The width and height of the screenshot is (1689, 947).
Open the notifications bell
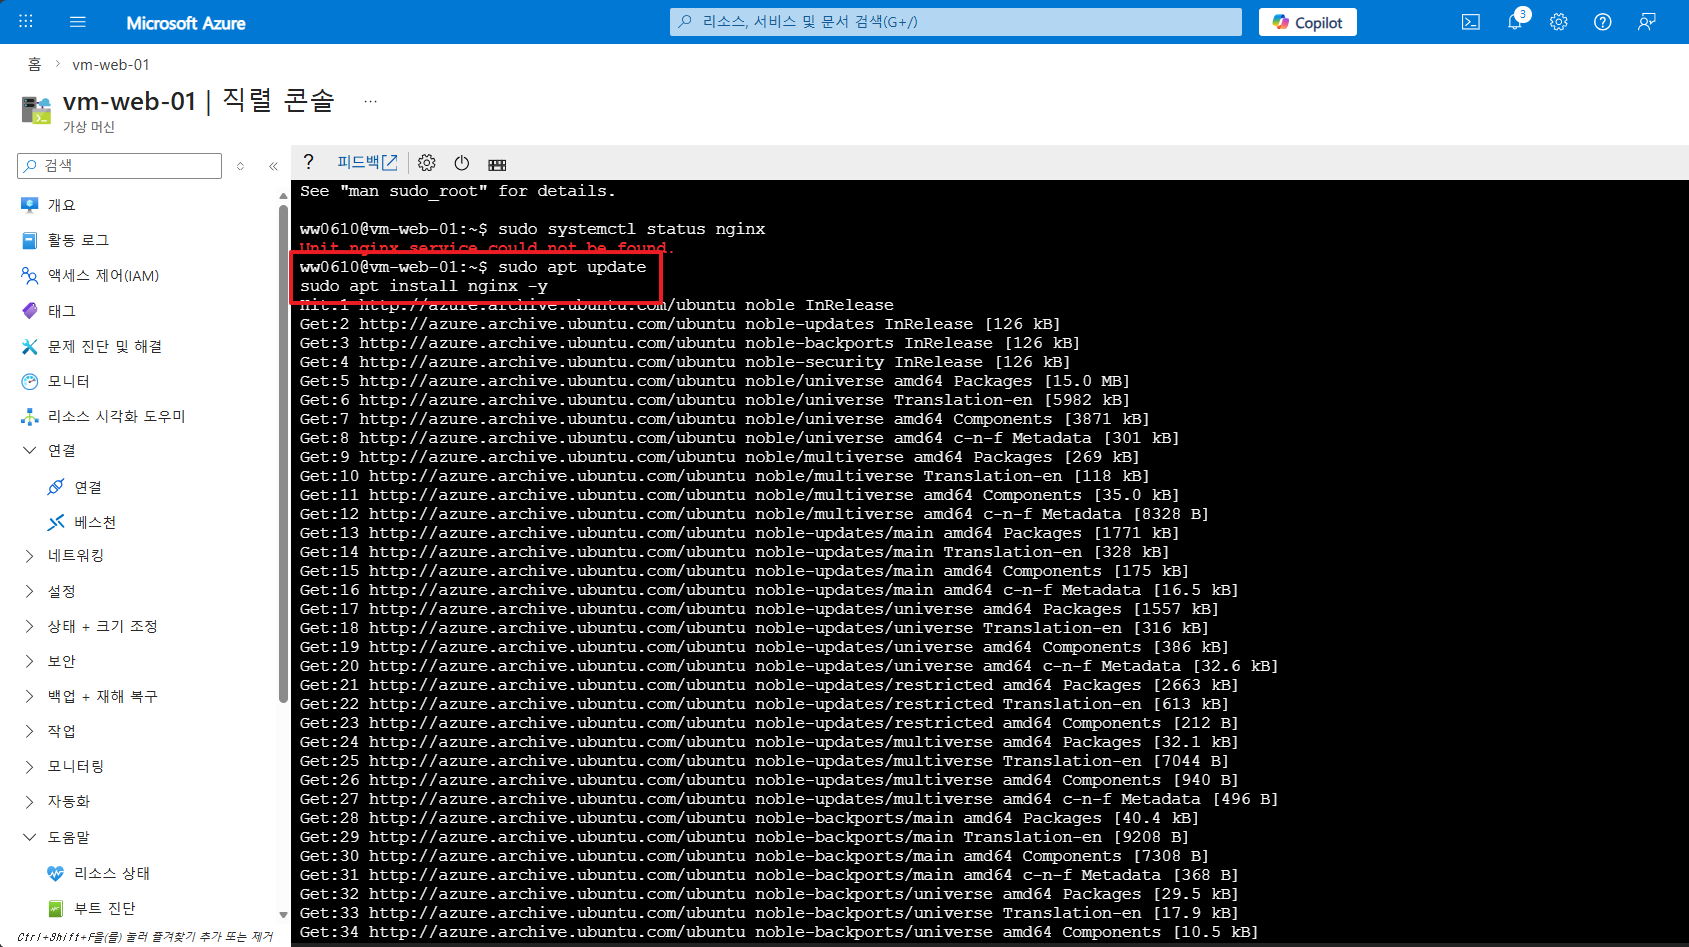point(1515,22)
